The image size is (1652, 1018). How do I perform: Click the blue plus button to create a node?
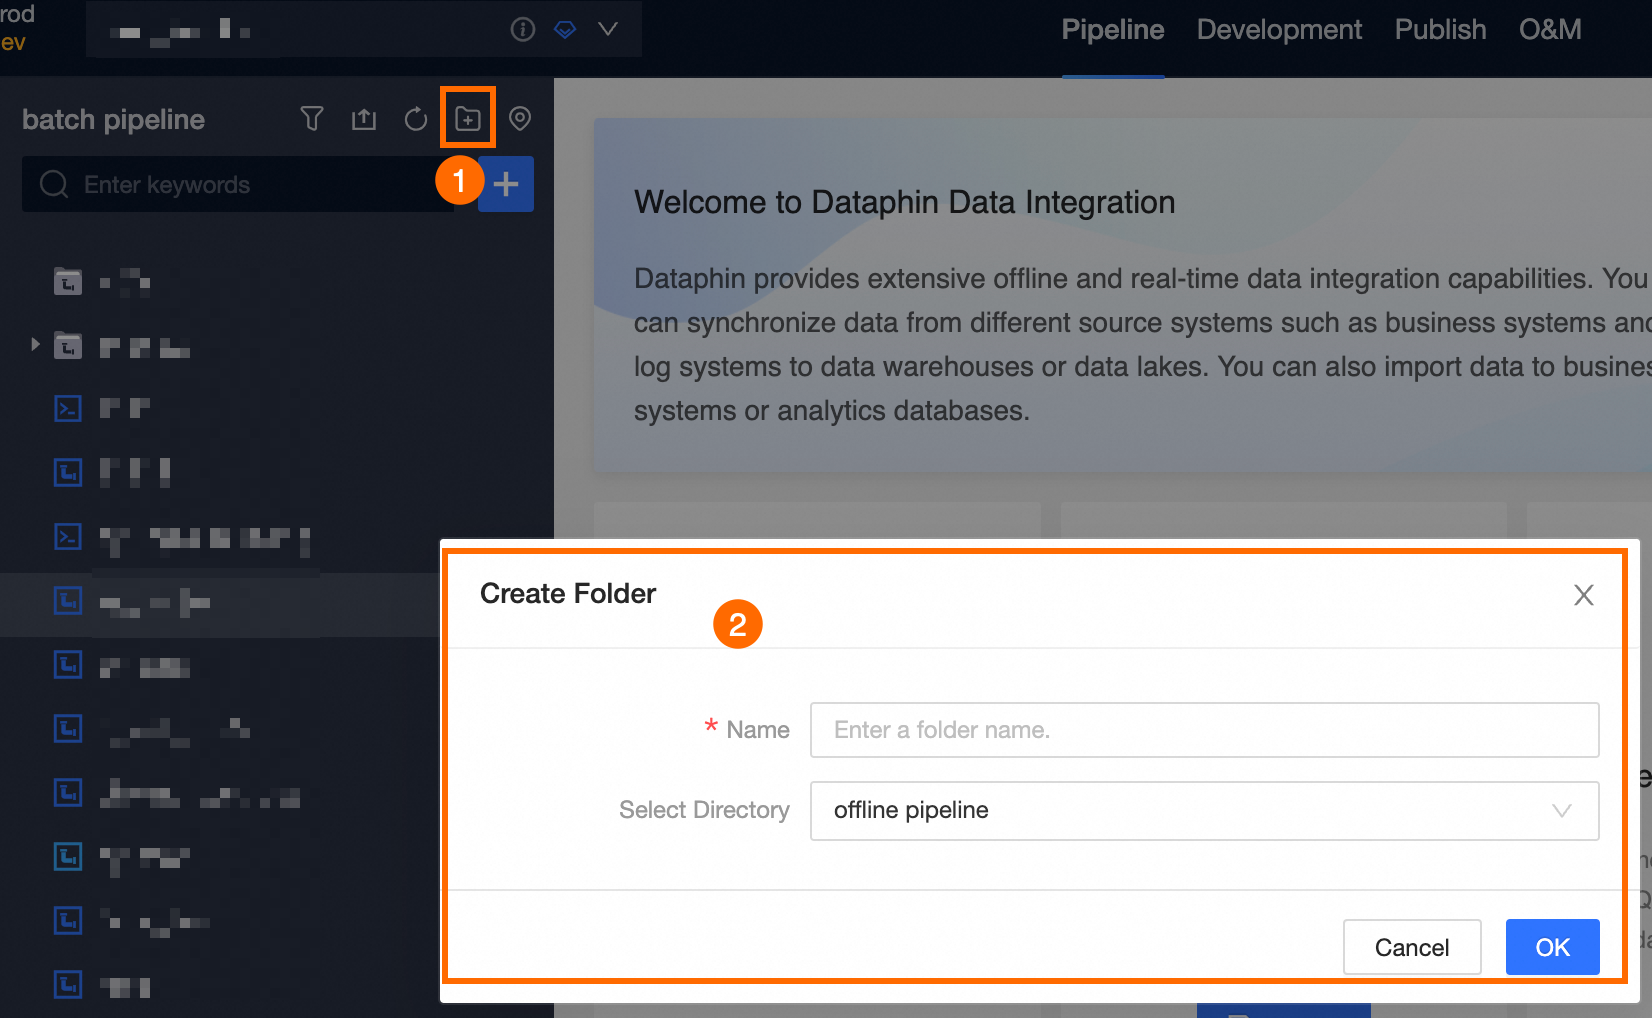[x=506, y=184]
